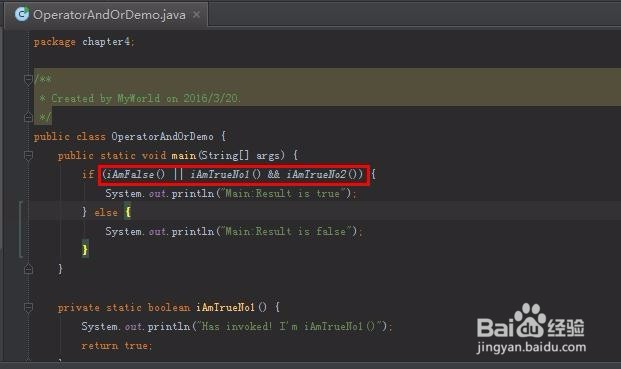Click the highlighted opening brace after else
The image size is (621, 369).
(x=128, y=212)
